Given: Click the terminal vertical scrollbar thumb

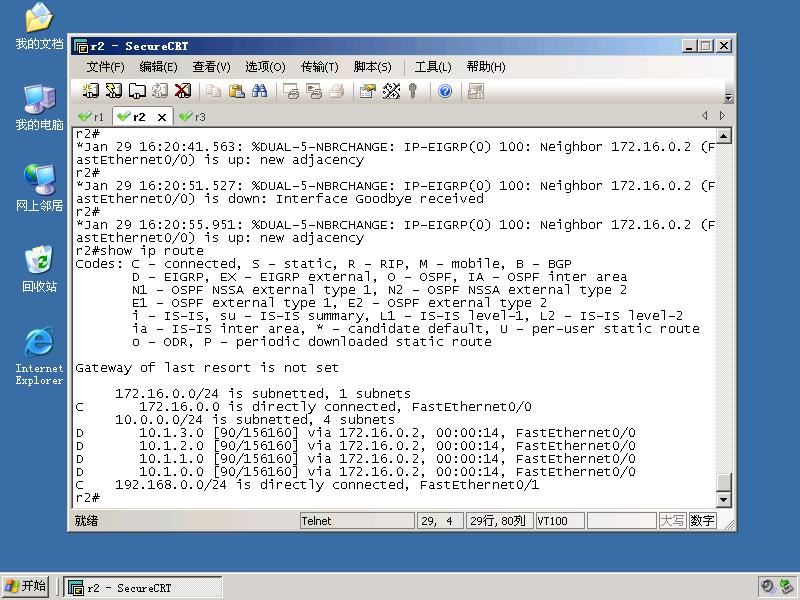Looking at the screenshot, I should tap(723, 482).
